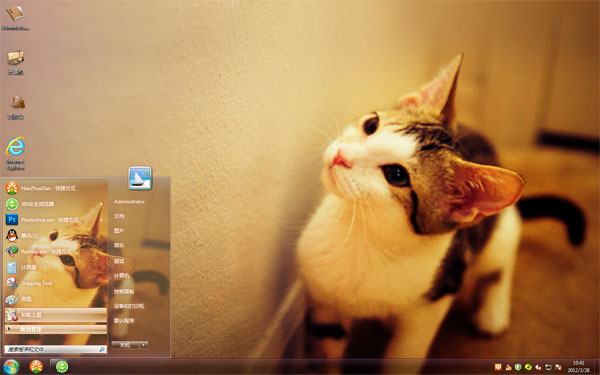Show Photoshop jump list arrow

(x=101, y=220)
